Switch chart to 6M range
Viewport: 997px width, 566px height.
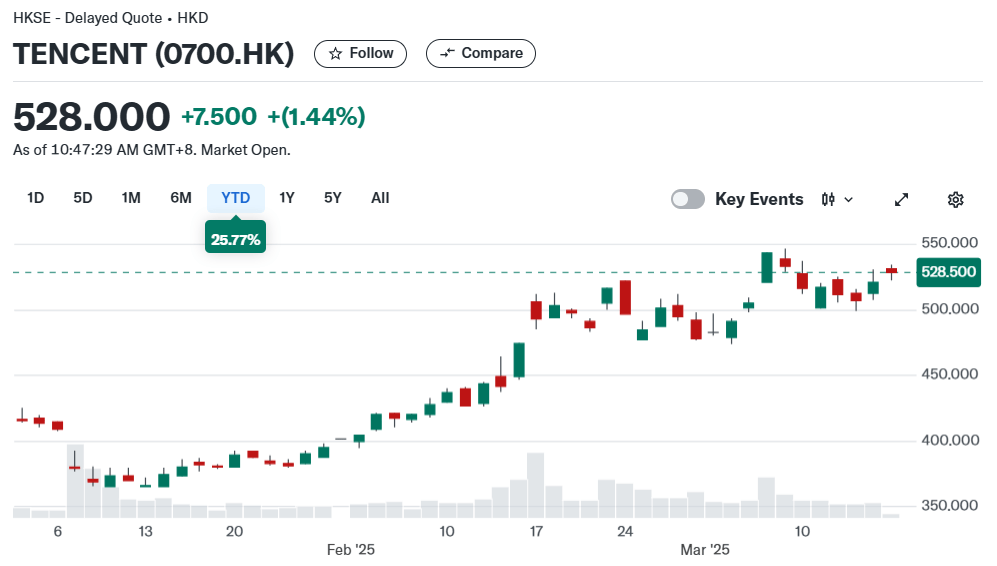[181, 198]
